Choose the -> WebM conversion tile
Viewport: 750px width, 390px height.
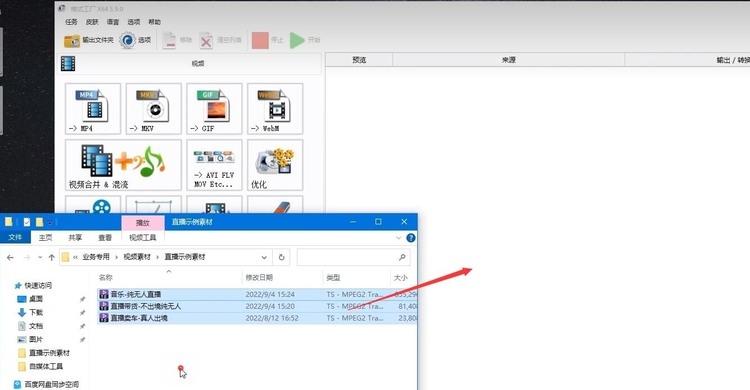coord(275,109)
